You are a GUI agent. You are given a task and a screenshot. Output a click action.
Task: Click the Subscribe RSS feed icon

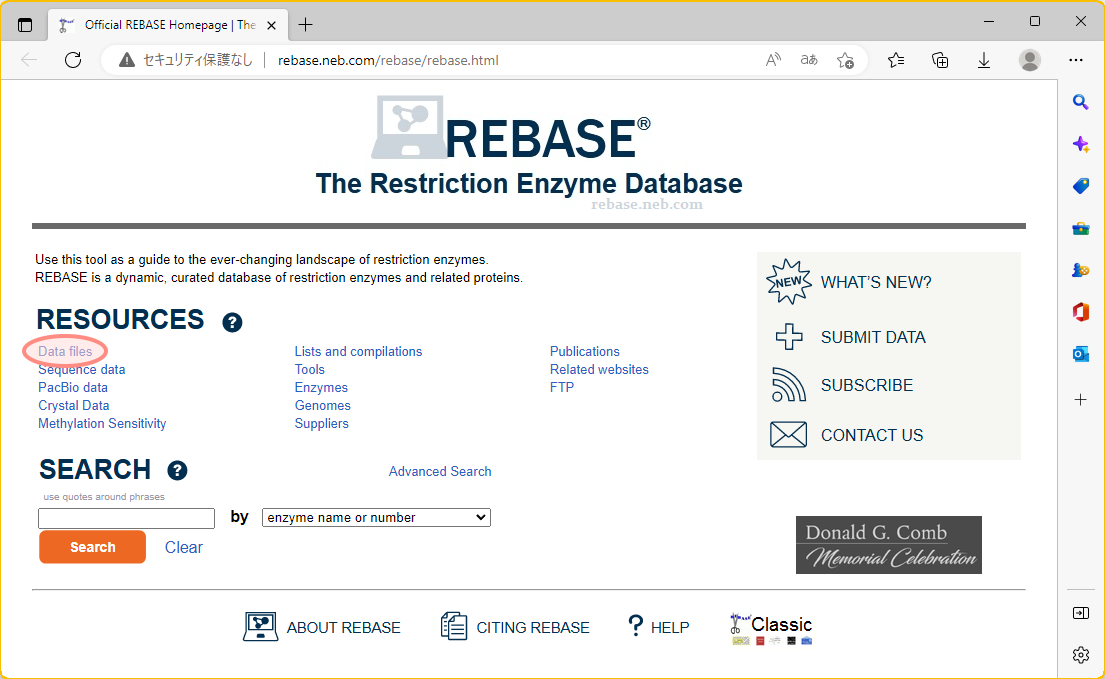point(789,385)
